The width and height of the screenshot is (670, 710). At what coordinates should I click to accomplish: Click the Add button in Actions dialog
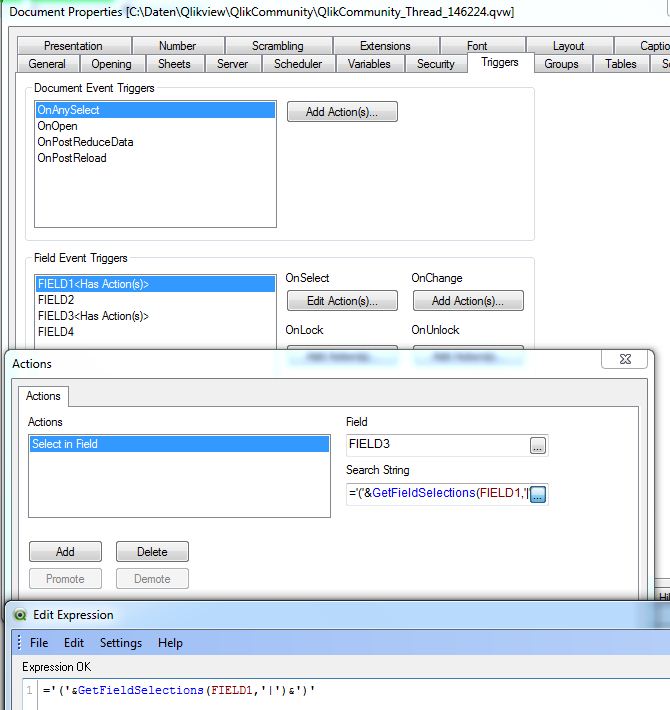65,552
